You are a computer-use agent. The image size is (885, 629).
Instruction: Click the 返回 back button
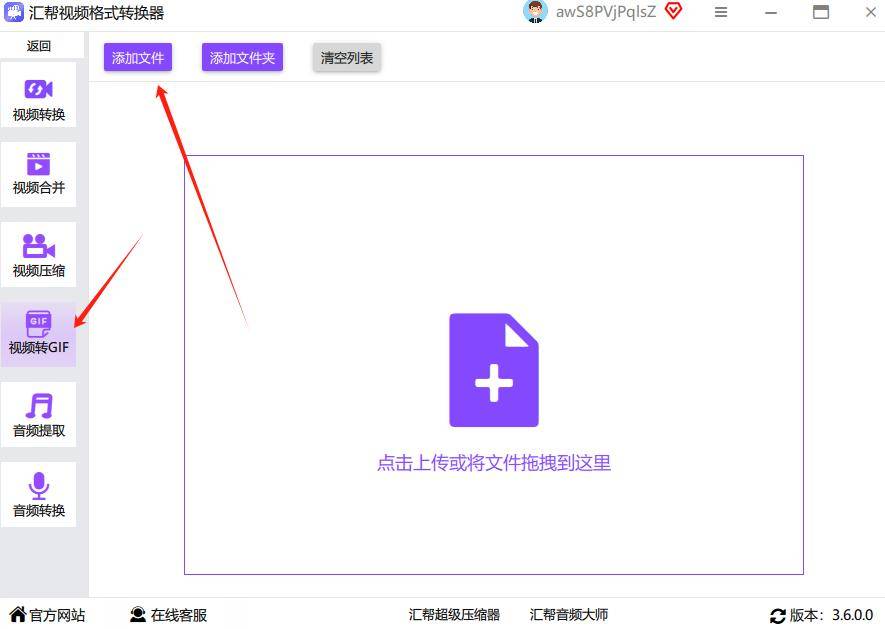39,46
